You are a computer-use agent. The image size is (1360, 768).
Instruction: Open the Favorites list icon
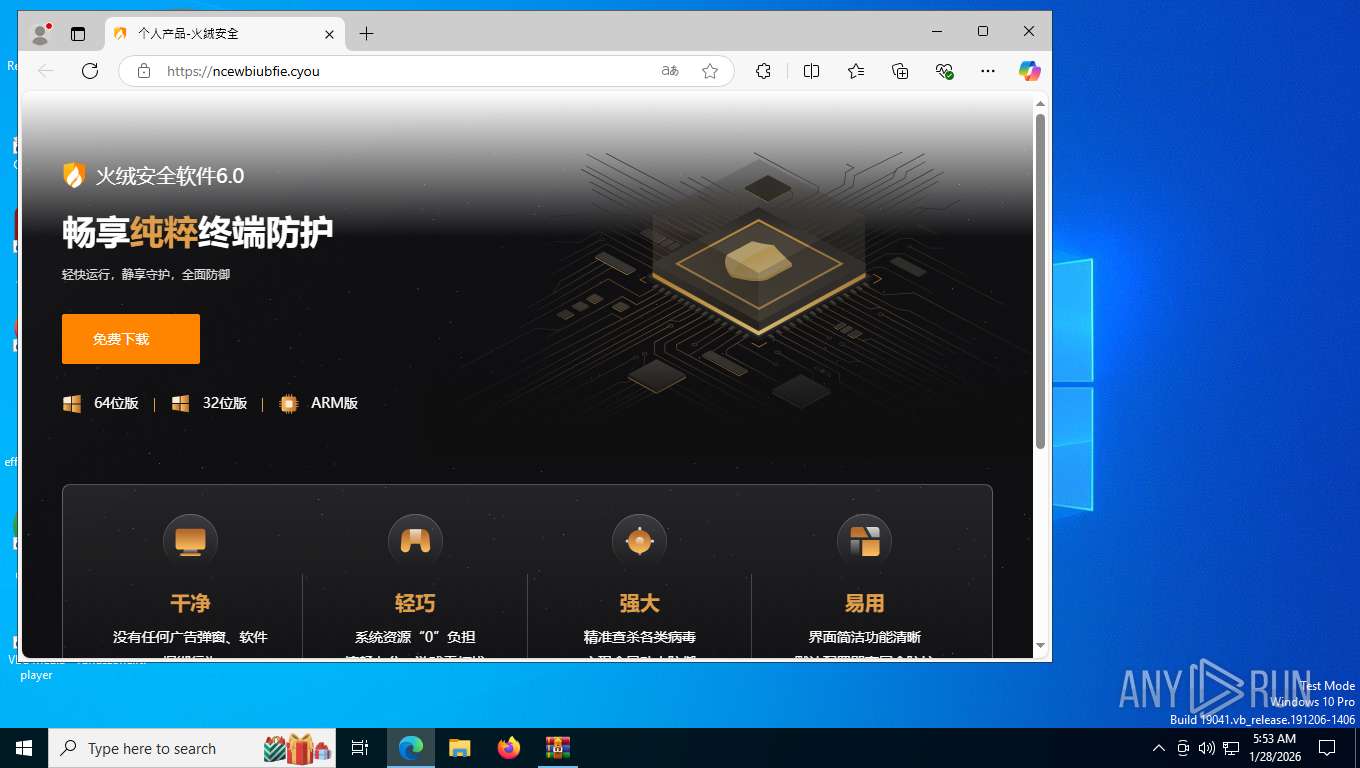[856, 71]
